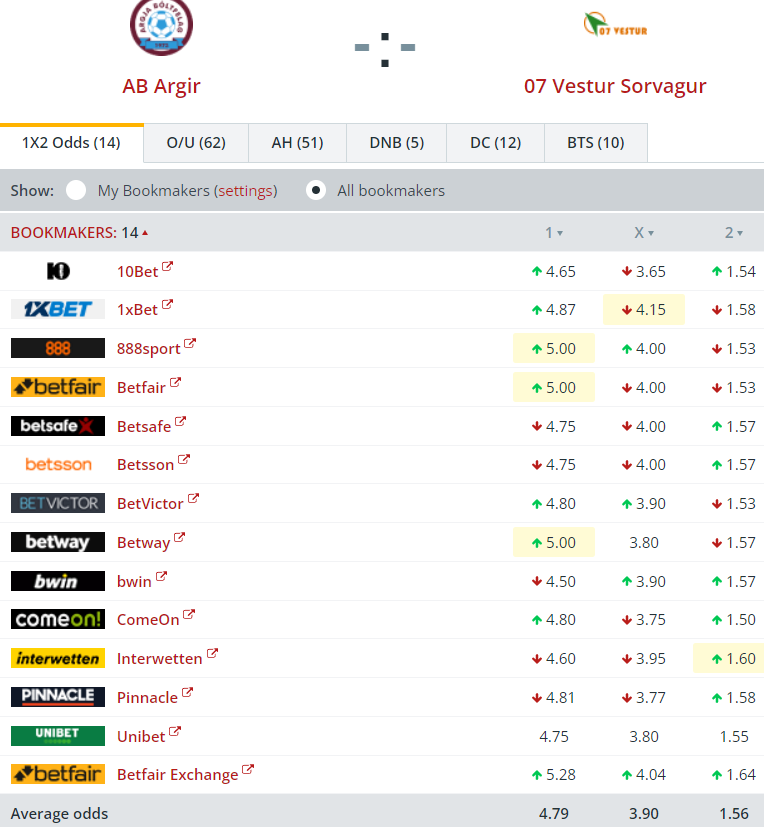Click the Interwetten logo image

pos(58,658)
